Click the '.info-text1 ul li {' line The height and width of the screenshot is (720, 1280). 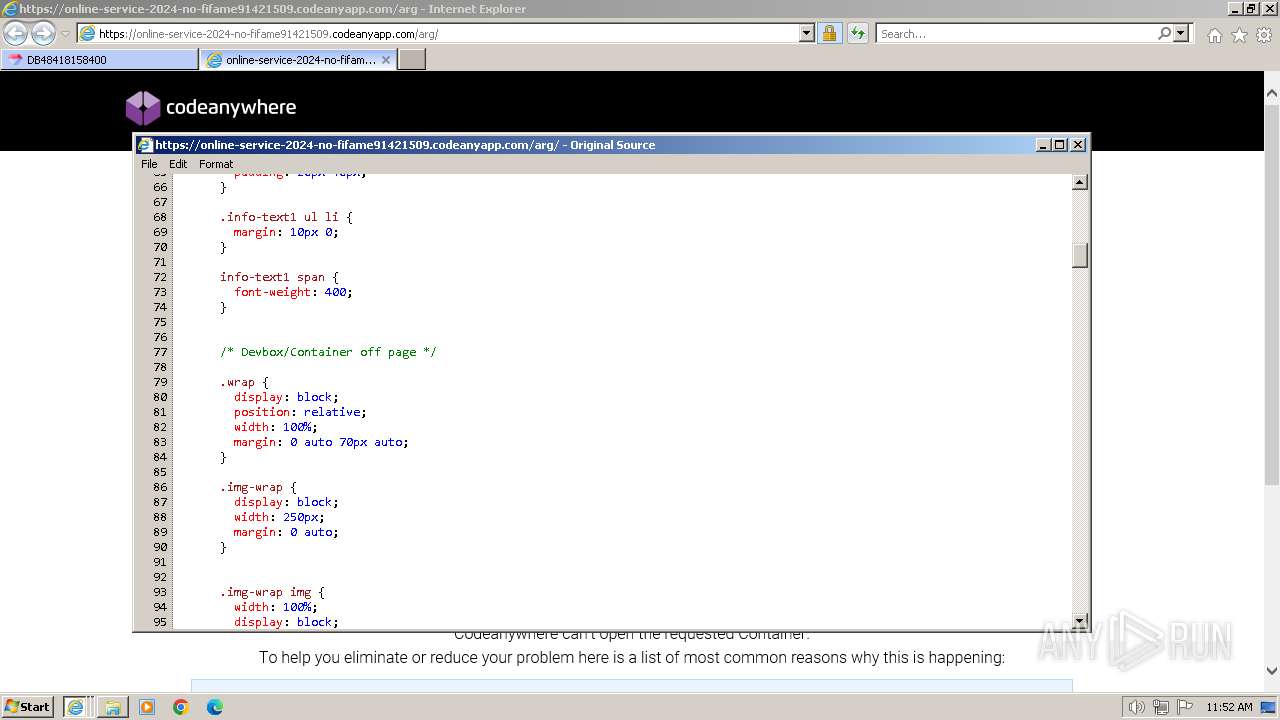[x=286, y=217]
